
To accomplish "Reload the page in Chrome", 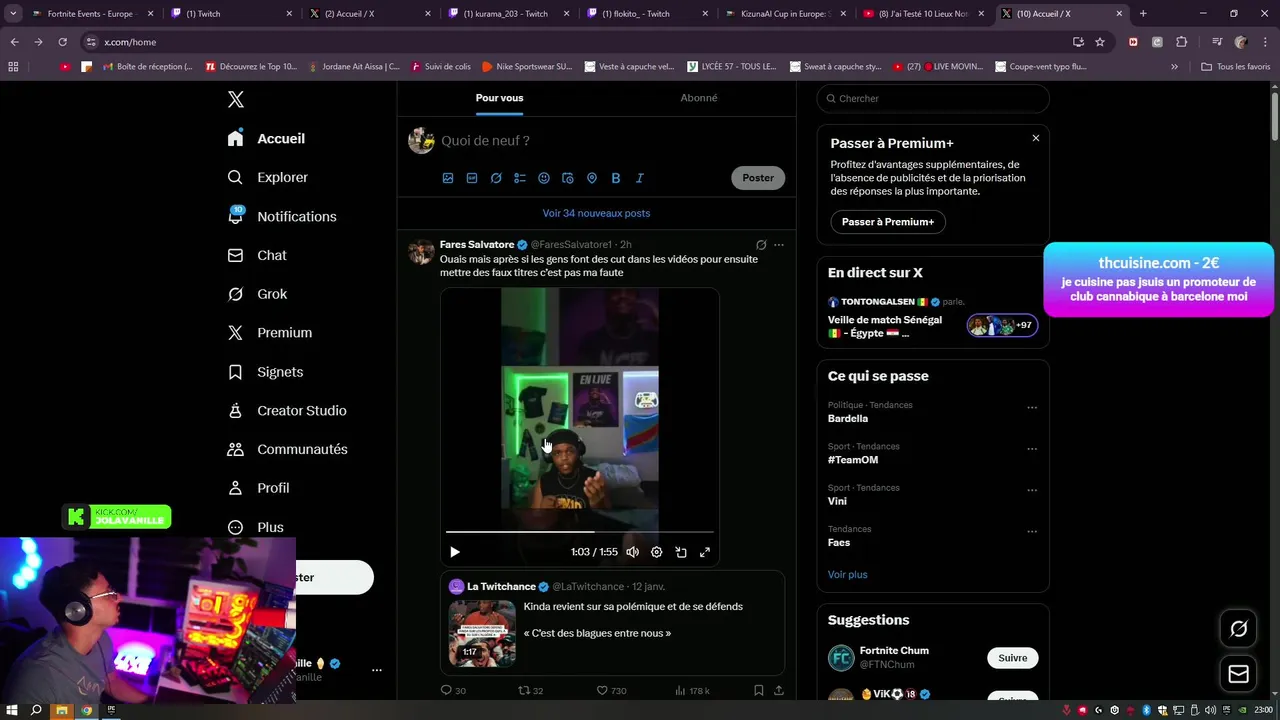I will [x=62, y=42].
